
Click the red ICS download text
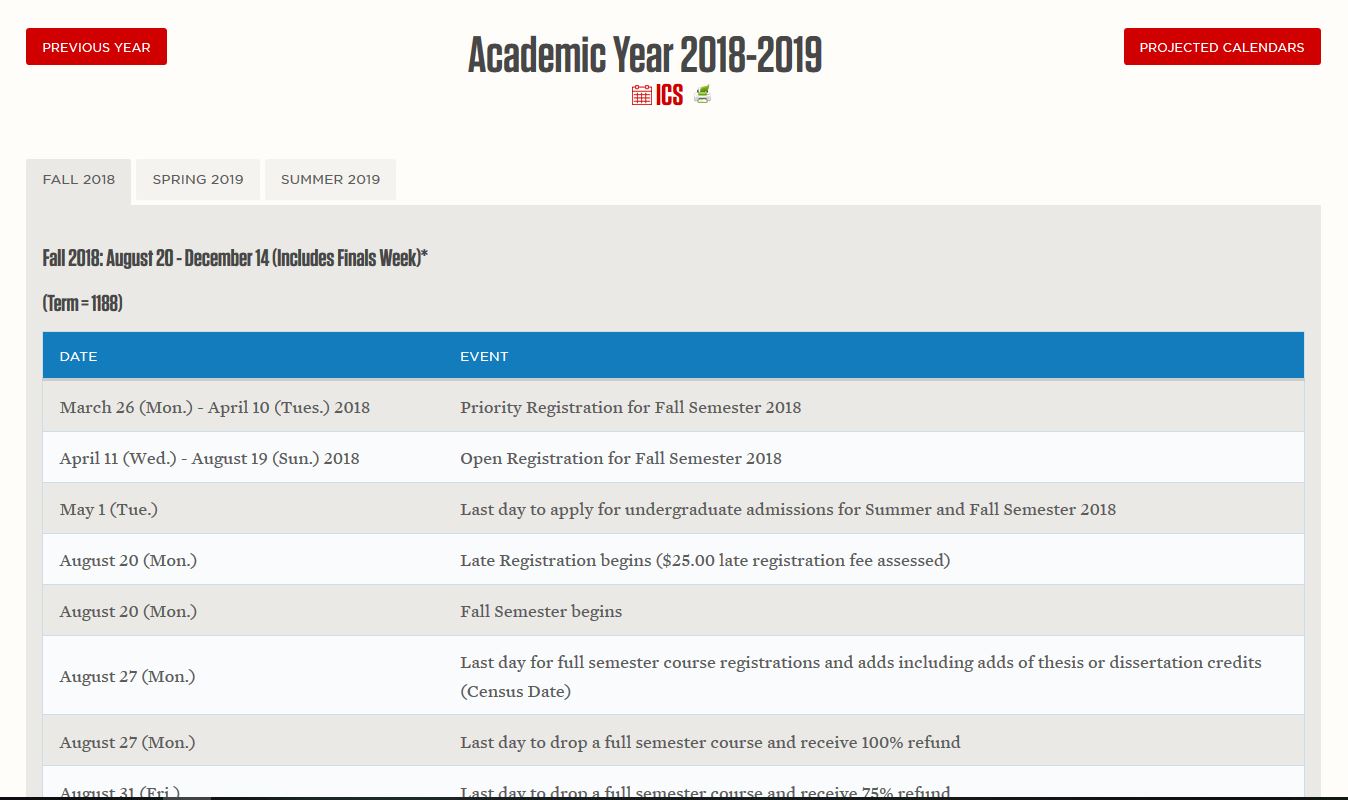point(670,95)
